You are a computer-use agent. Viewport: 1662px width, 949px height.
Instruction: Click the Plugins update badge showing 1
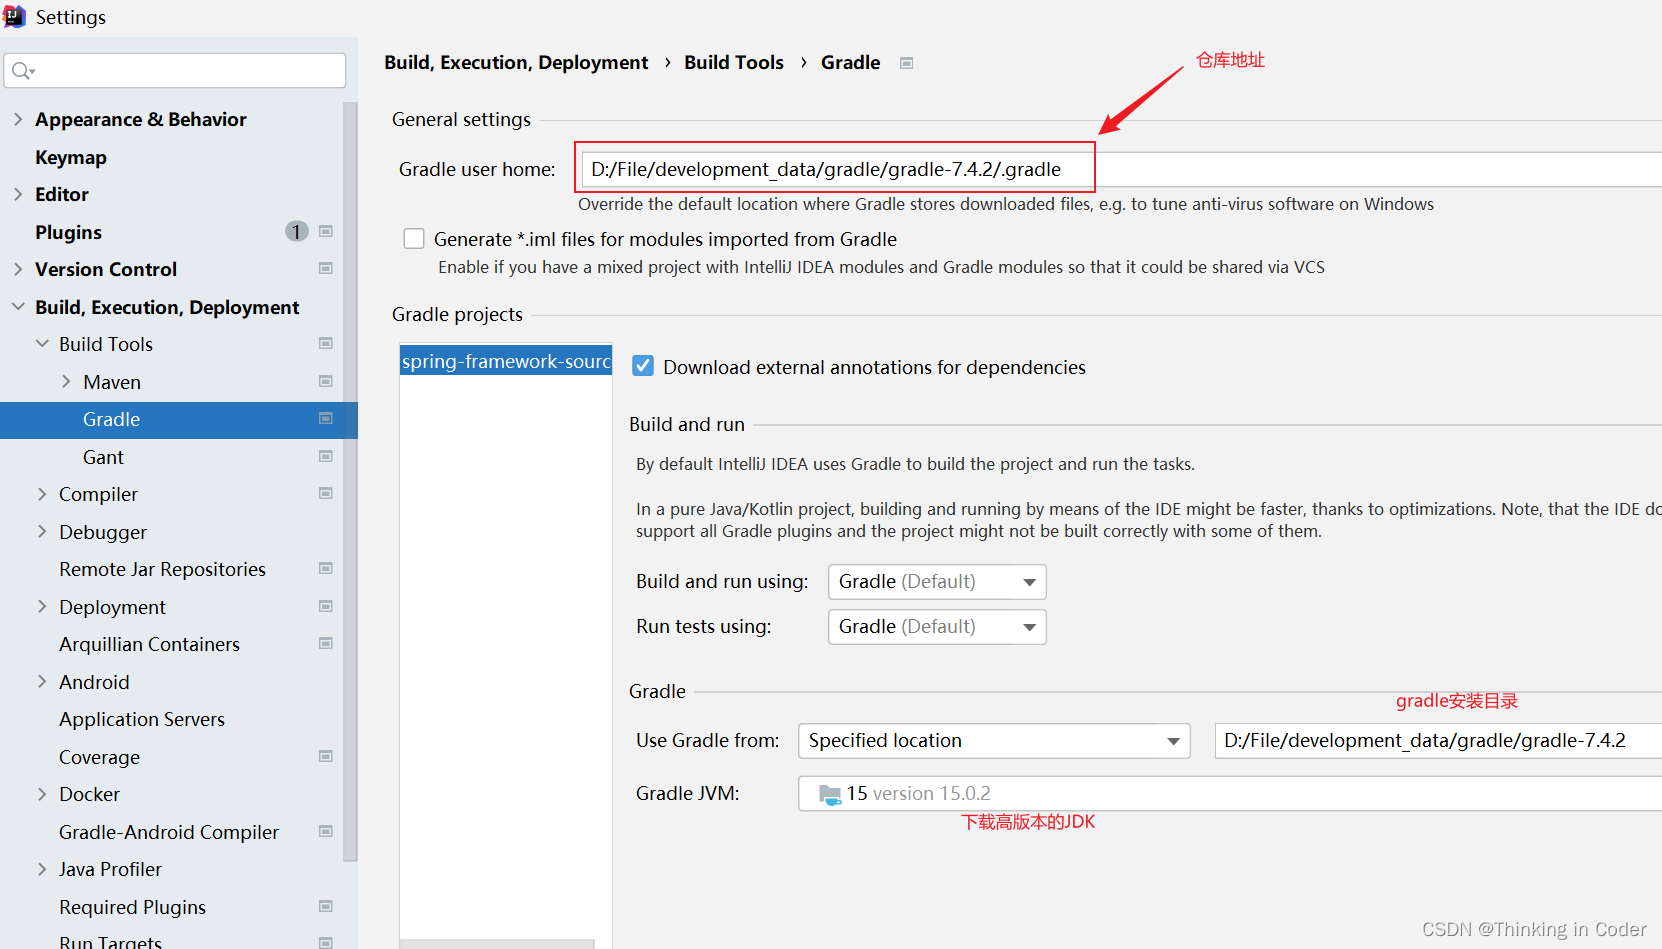point(297,232)
